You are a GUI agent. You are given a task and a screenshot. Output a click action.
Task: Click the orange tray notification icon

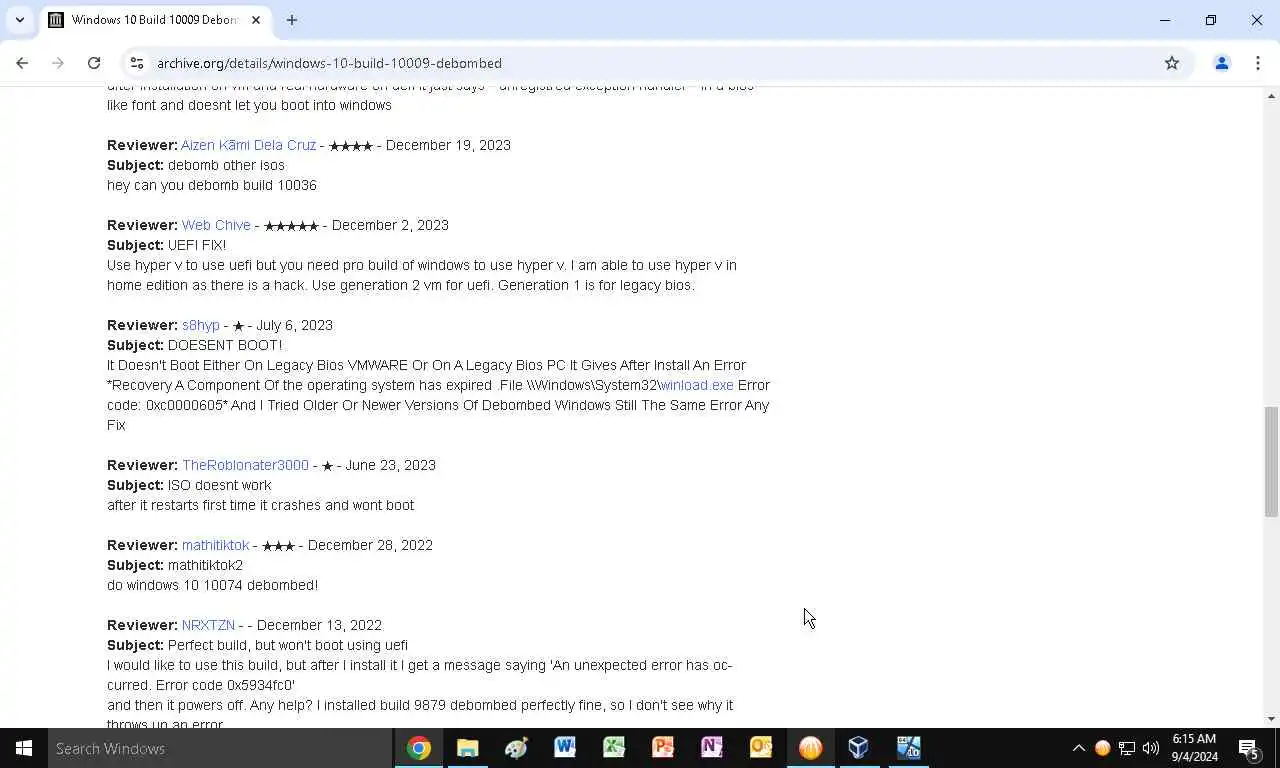(1102, 748)
